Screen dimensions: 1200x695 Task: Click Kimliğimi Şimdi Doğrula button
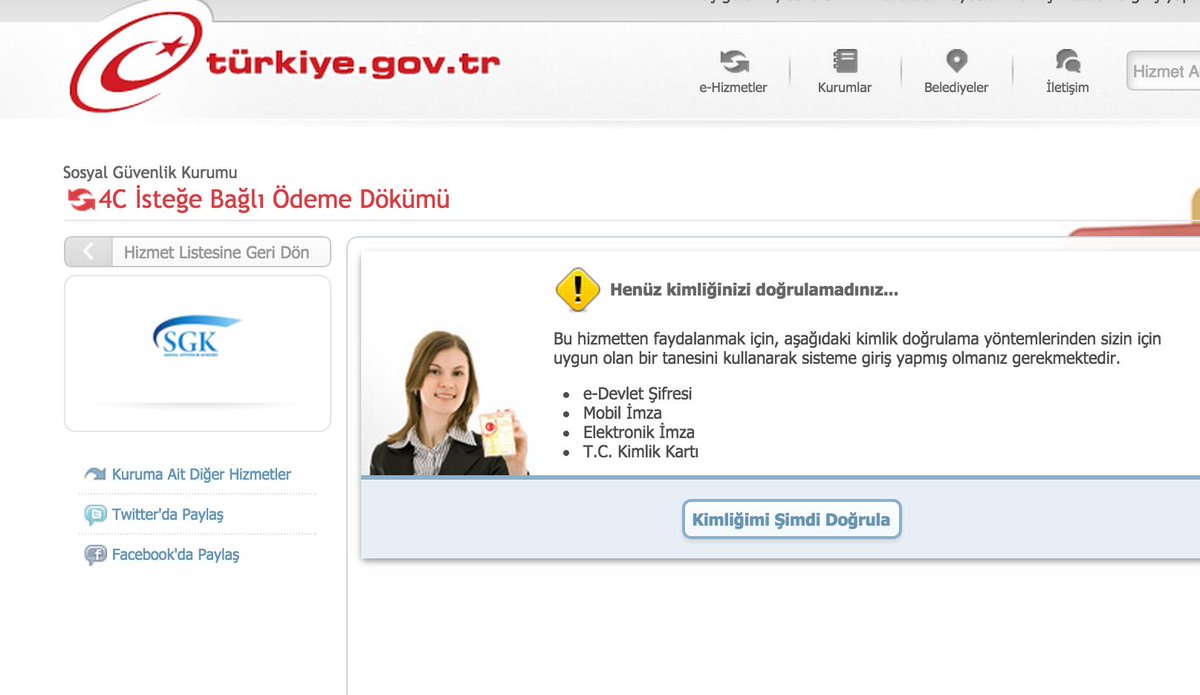pyautogui.click(x=791, y=520)
